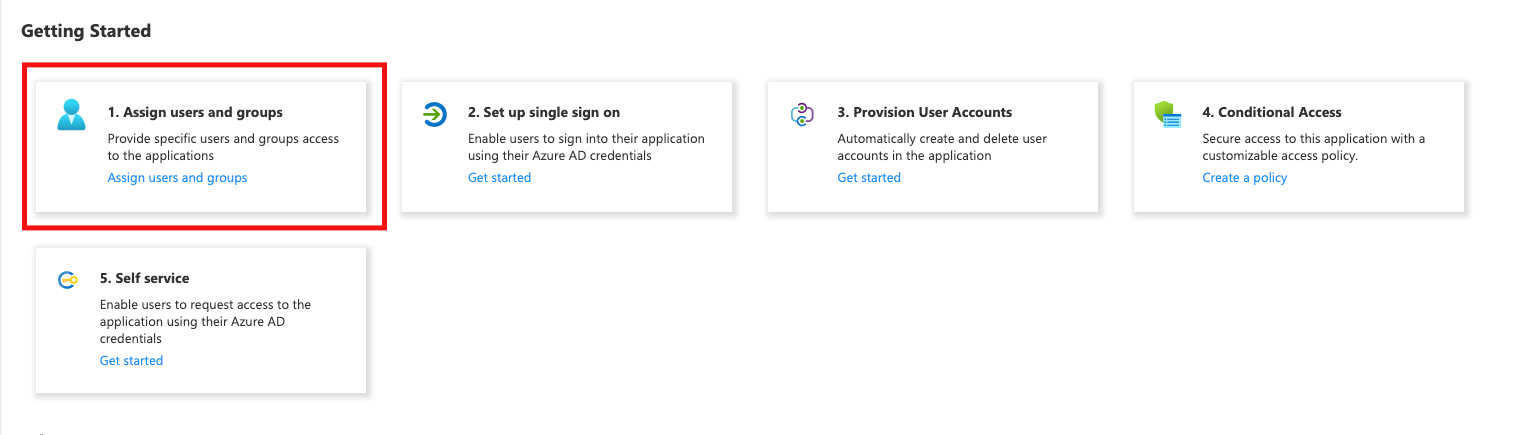Click the user icon for Assign users and groups

point(72,115)
